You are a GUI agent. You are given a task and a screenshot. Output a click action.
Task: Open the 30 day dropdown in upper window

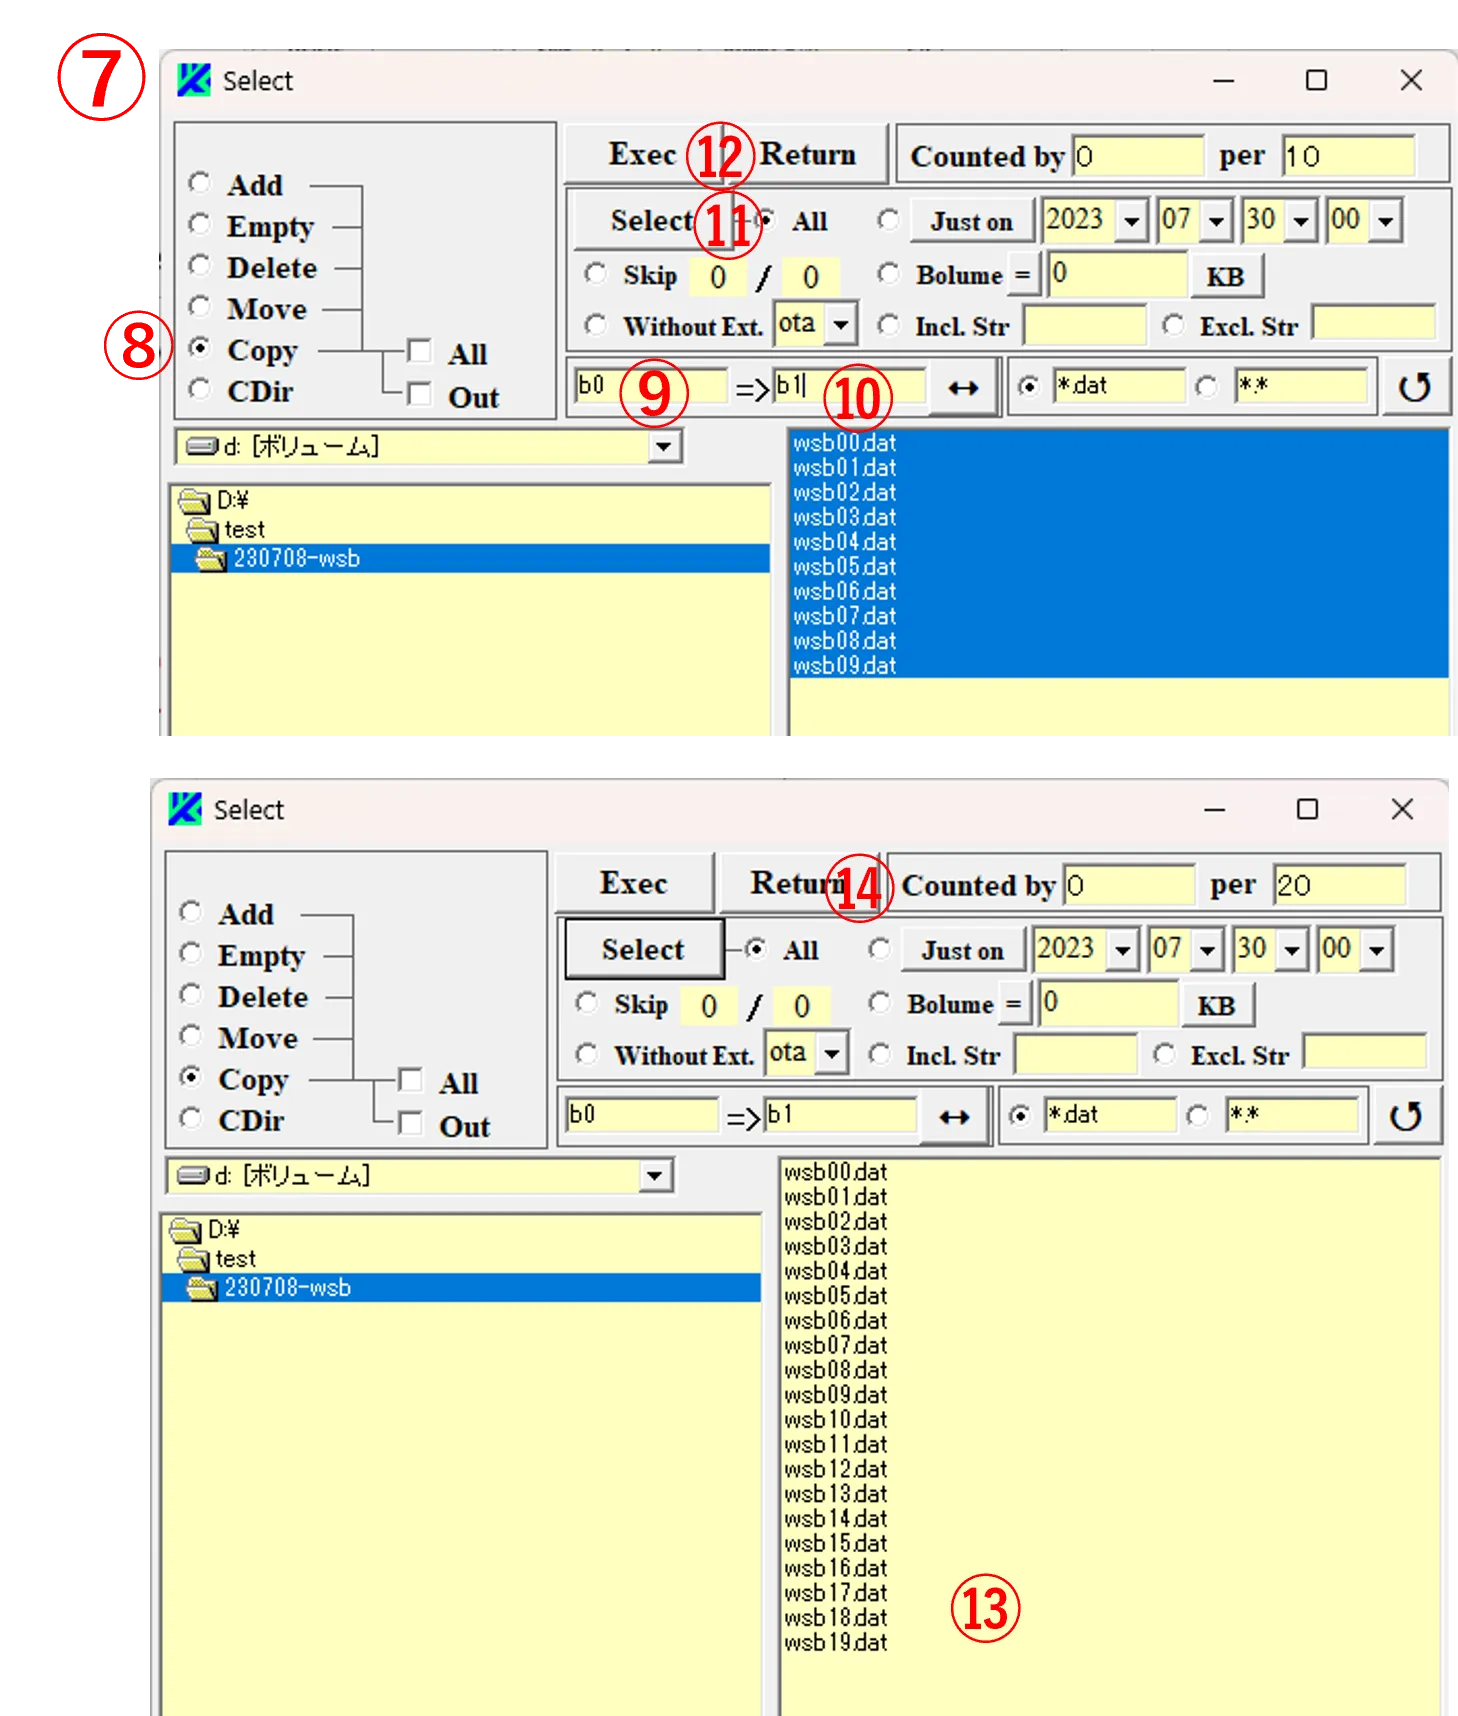pos(1301,221)
